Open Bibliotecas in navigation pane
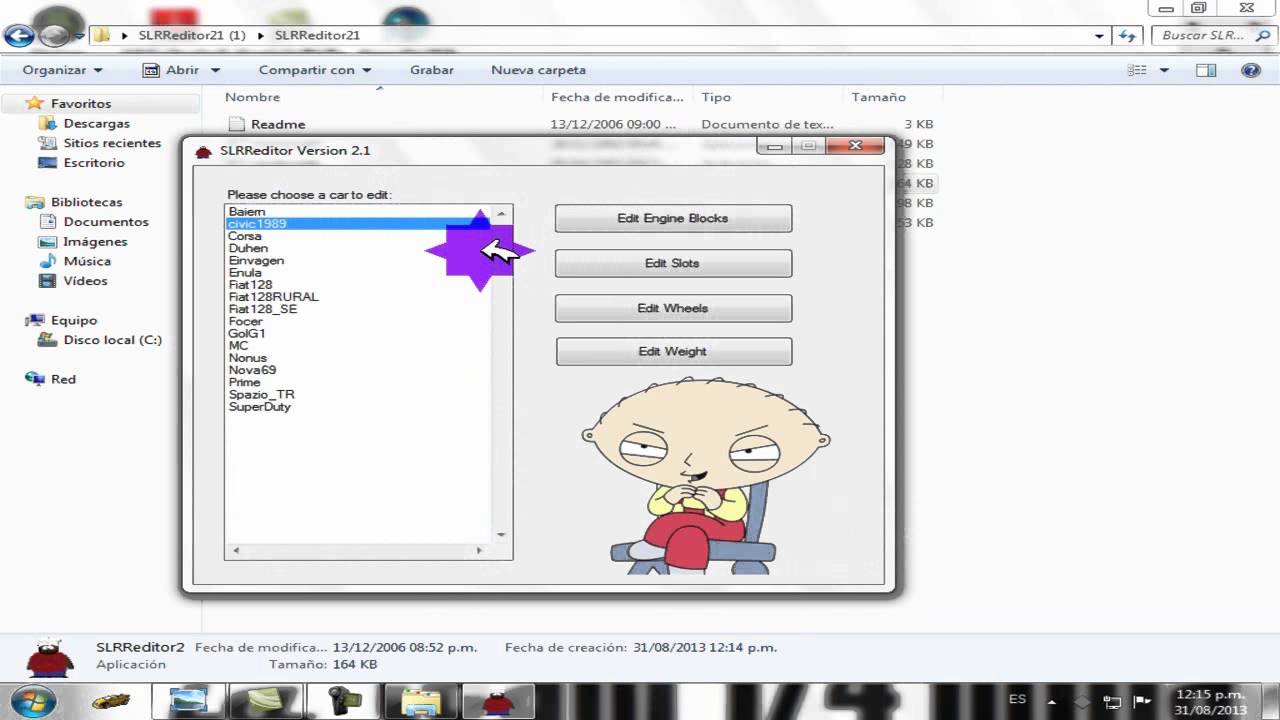The height and width of the screenshot is (720, 1280). [x=86, y=202]
